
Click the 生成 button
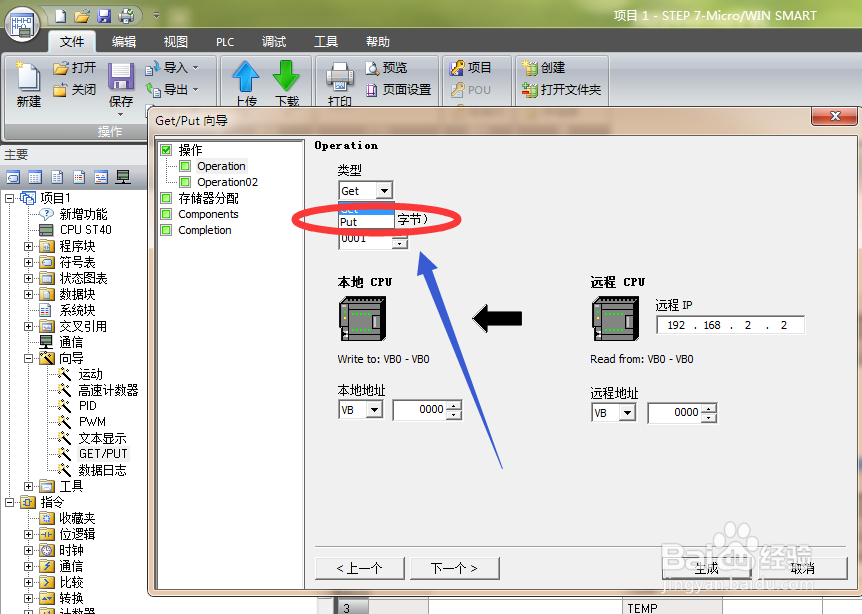pos(706,568)
